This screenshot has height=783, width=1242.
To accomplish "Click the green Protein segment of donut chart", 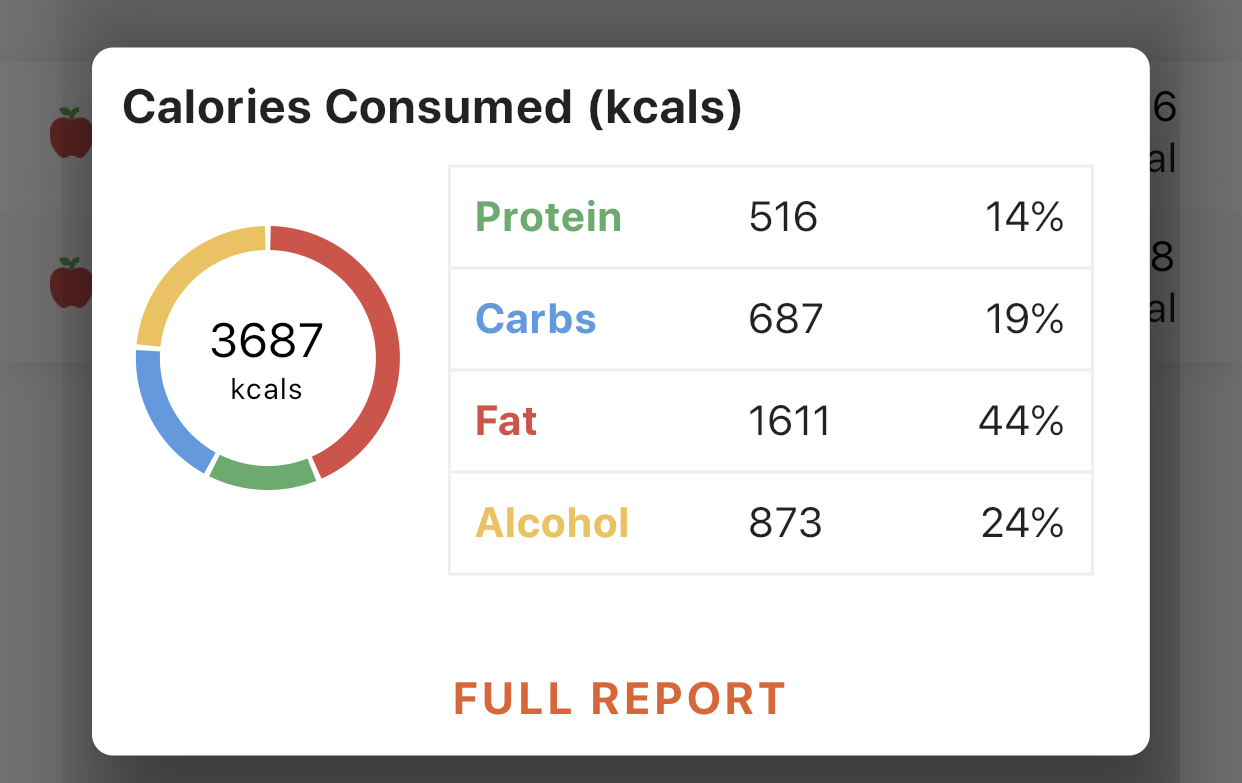I will pos(263,475).
